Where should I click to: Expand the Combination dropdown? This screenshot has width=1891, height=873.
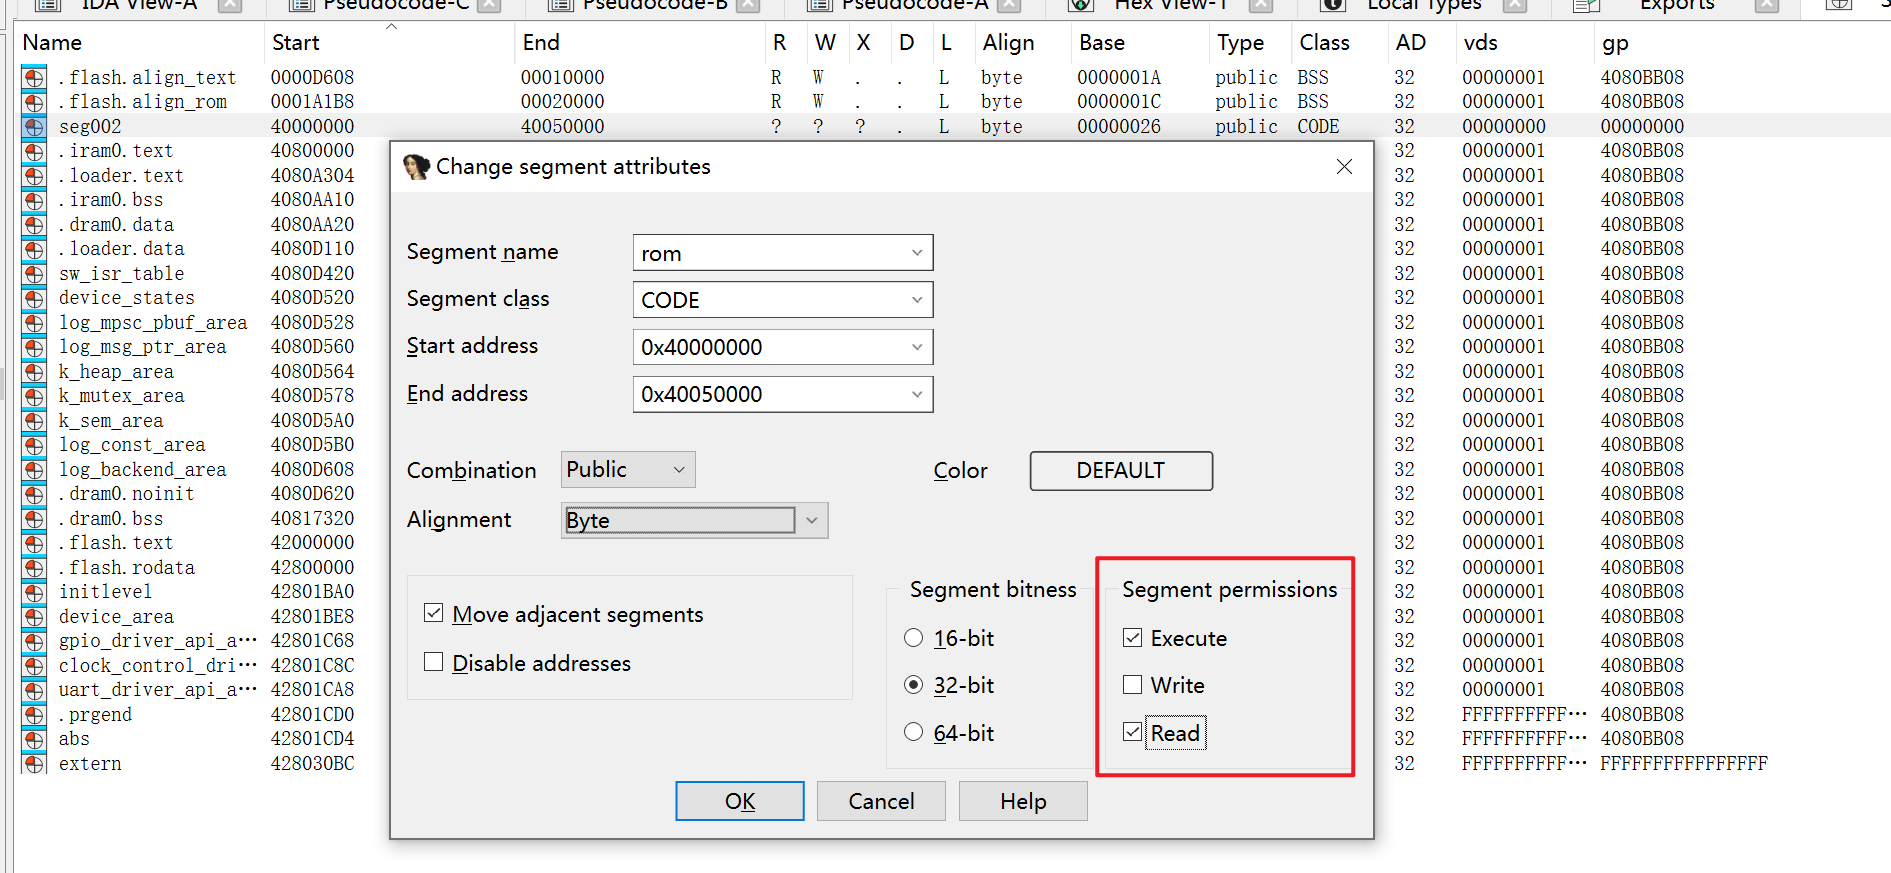pyautogui.click(x=679, y=470)
